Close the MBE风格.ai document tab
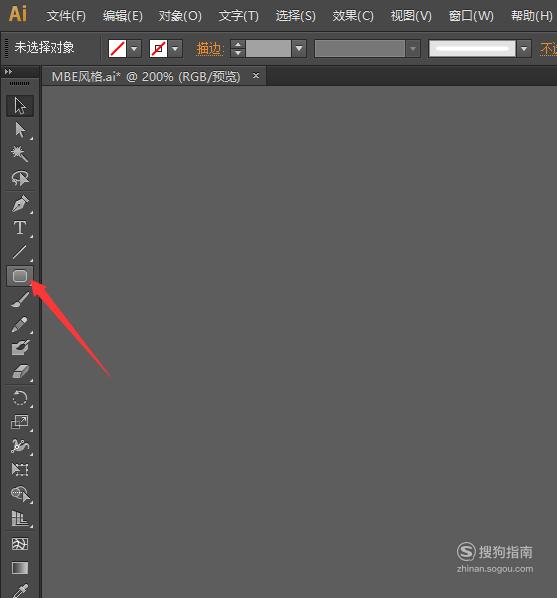 tap(256, 76)
